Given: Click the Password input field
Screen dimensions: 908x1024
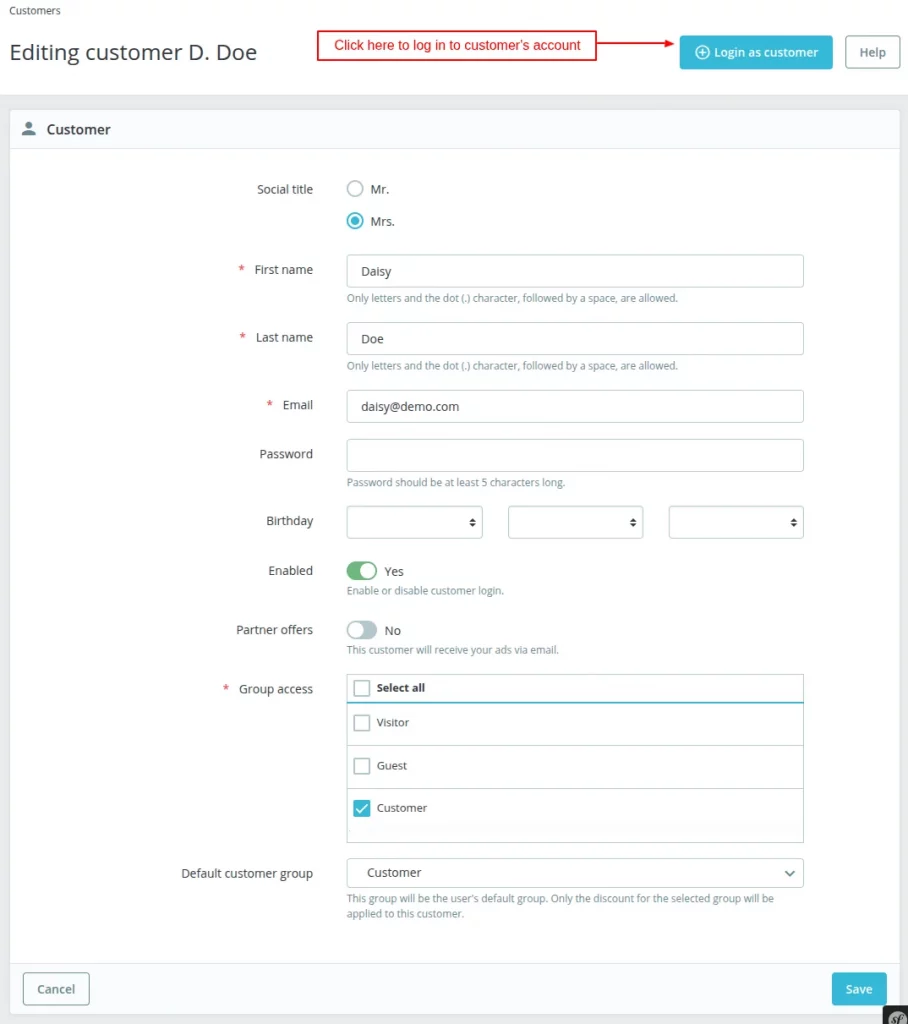Looking at the screenshot, I should coord(574,454).
